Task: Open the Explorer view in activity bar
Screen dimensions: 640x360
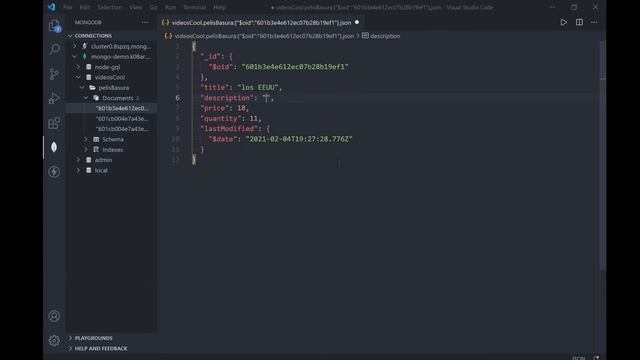Action: coord(55,26)
